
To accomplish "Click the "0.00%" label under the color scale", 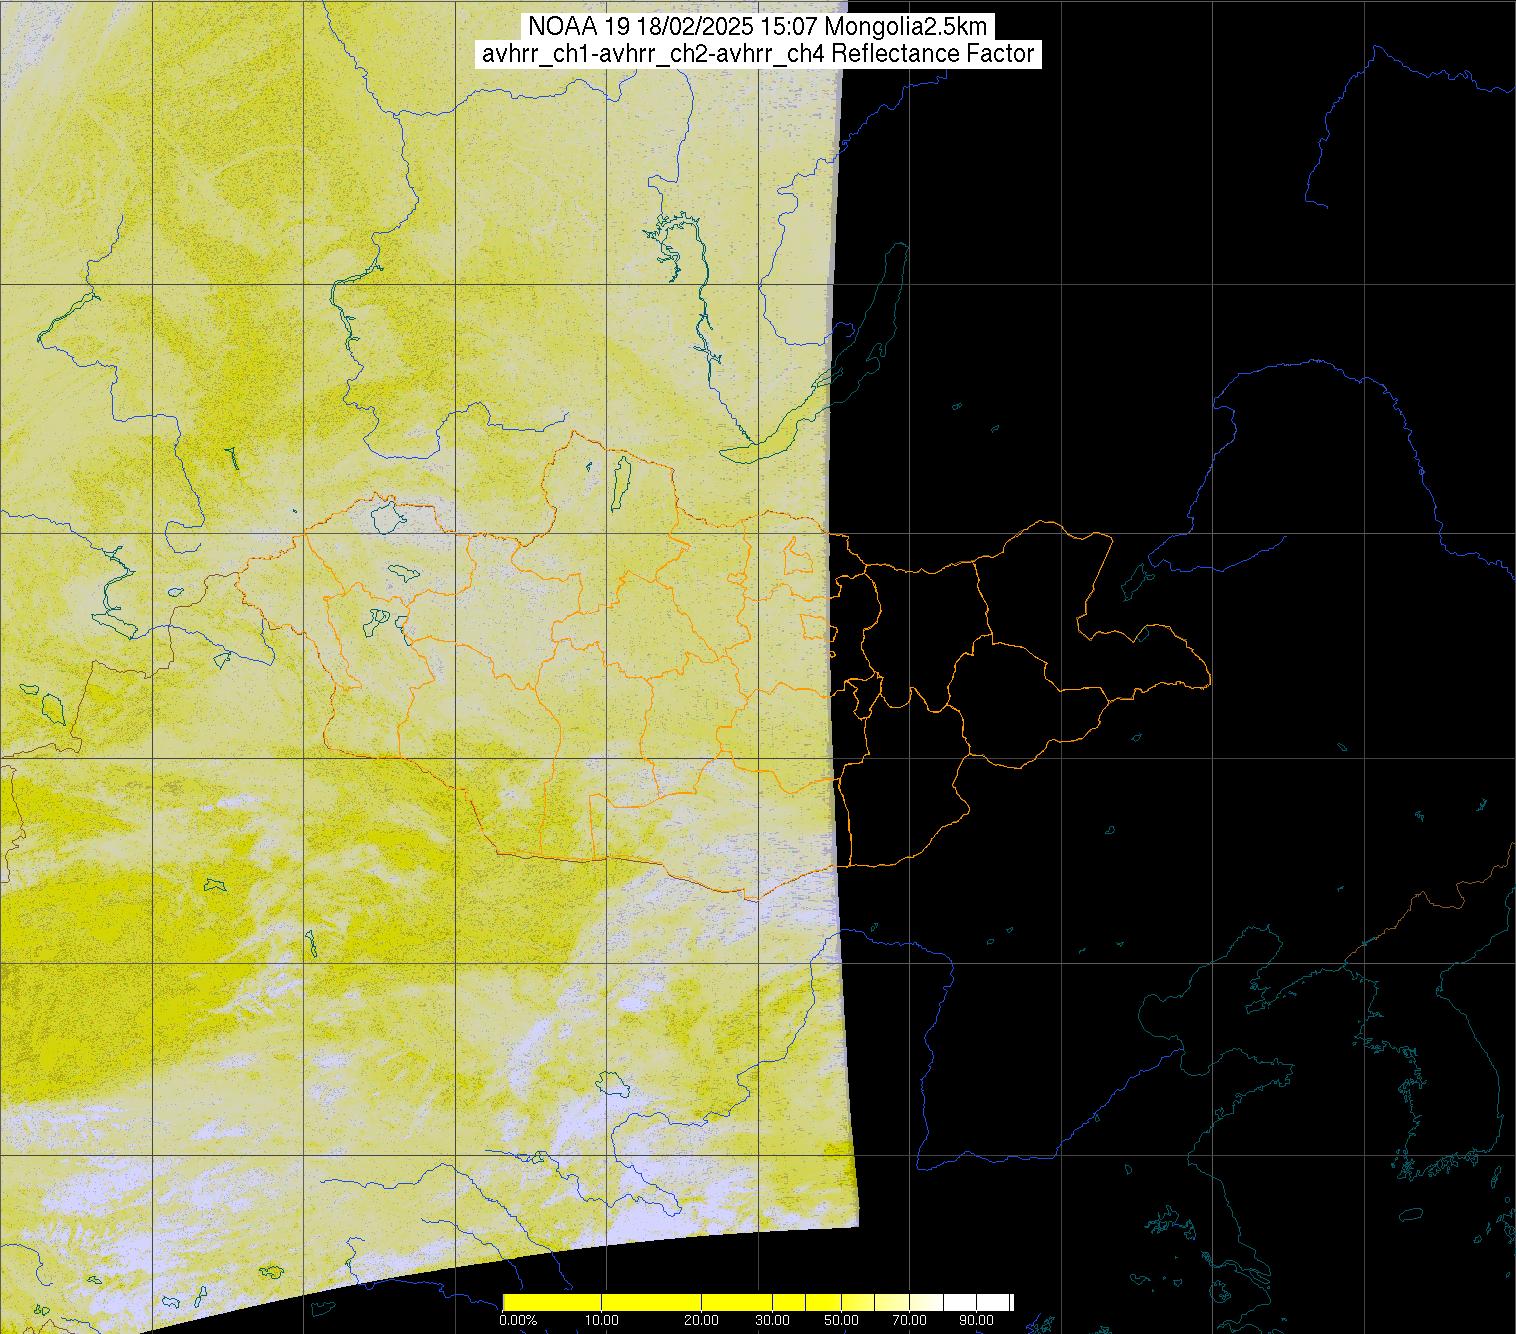I will [518, 1321].
